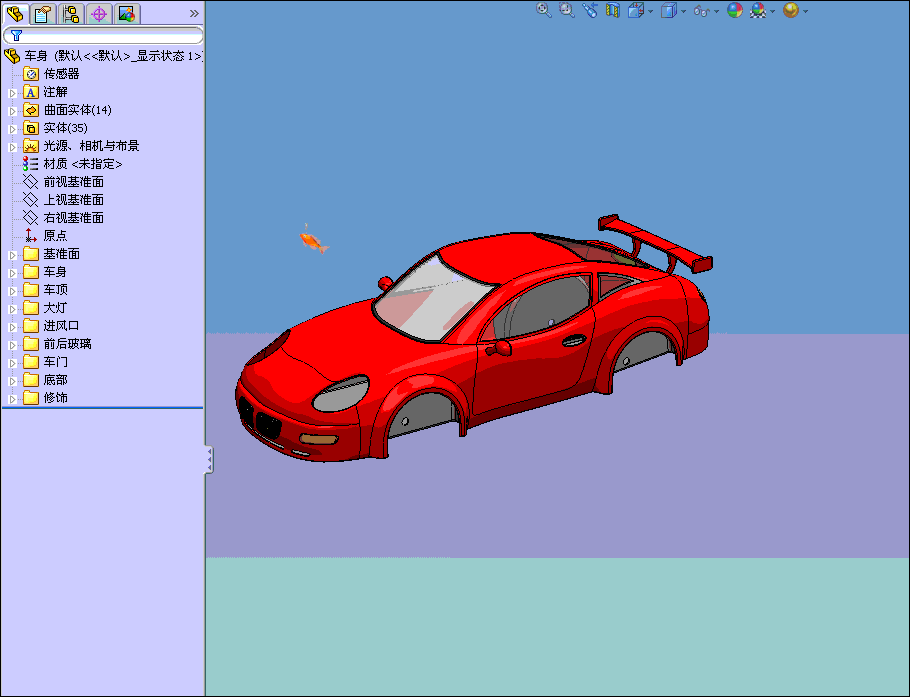Open the PropertyManager tab

[42, 13]
